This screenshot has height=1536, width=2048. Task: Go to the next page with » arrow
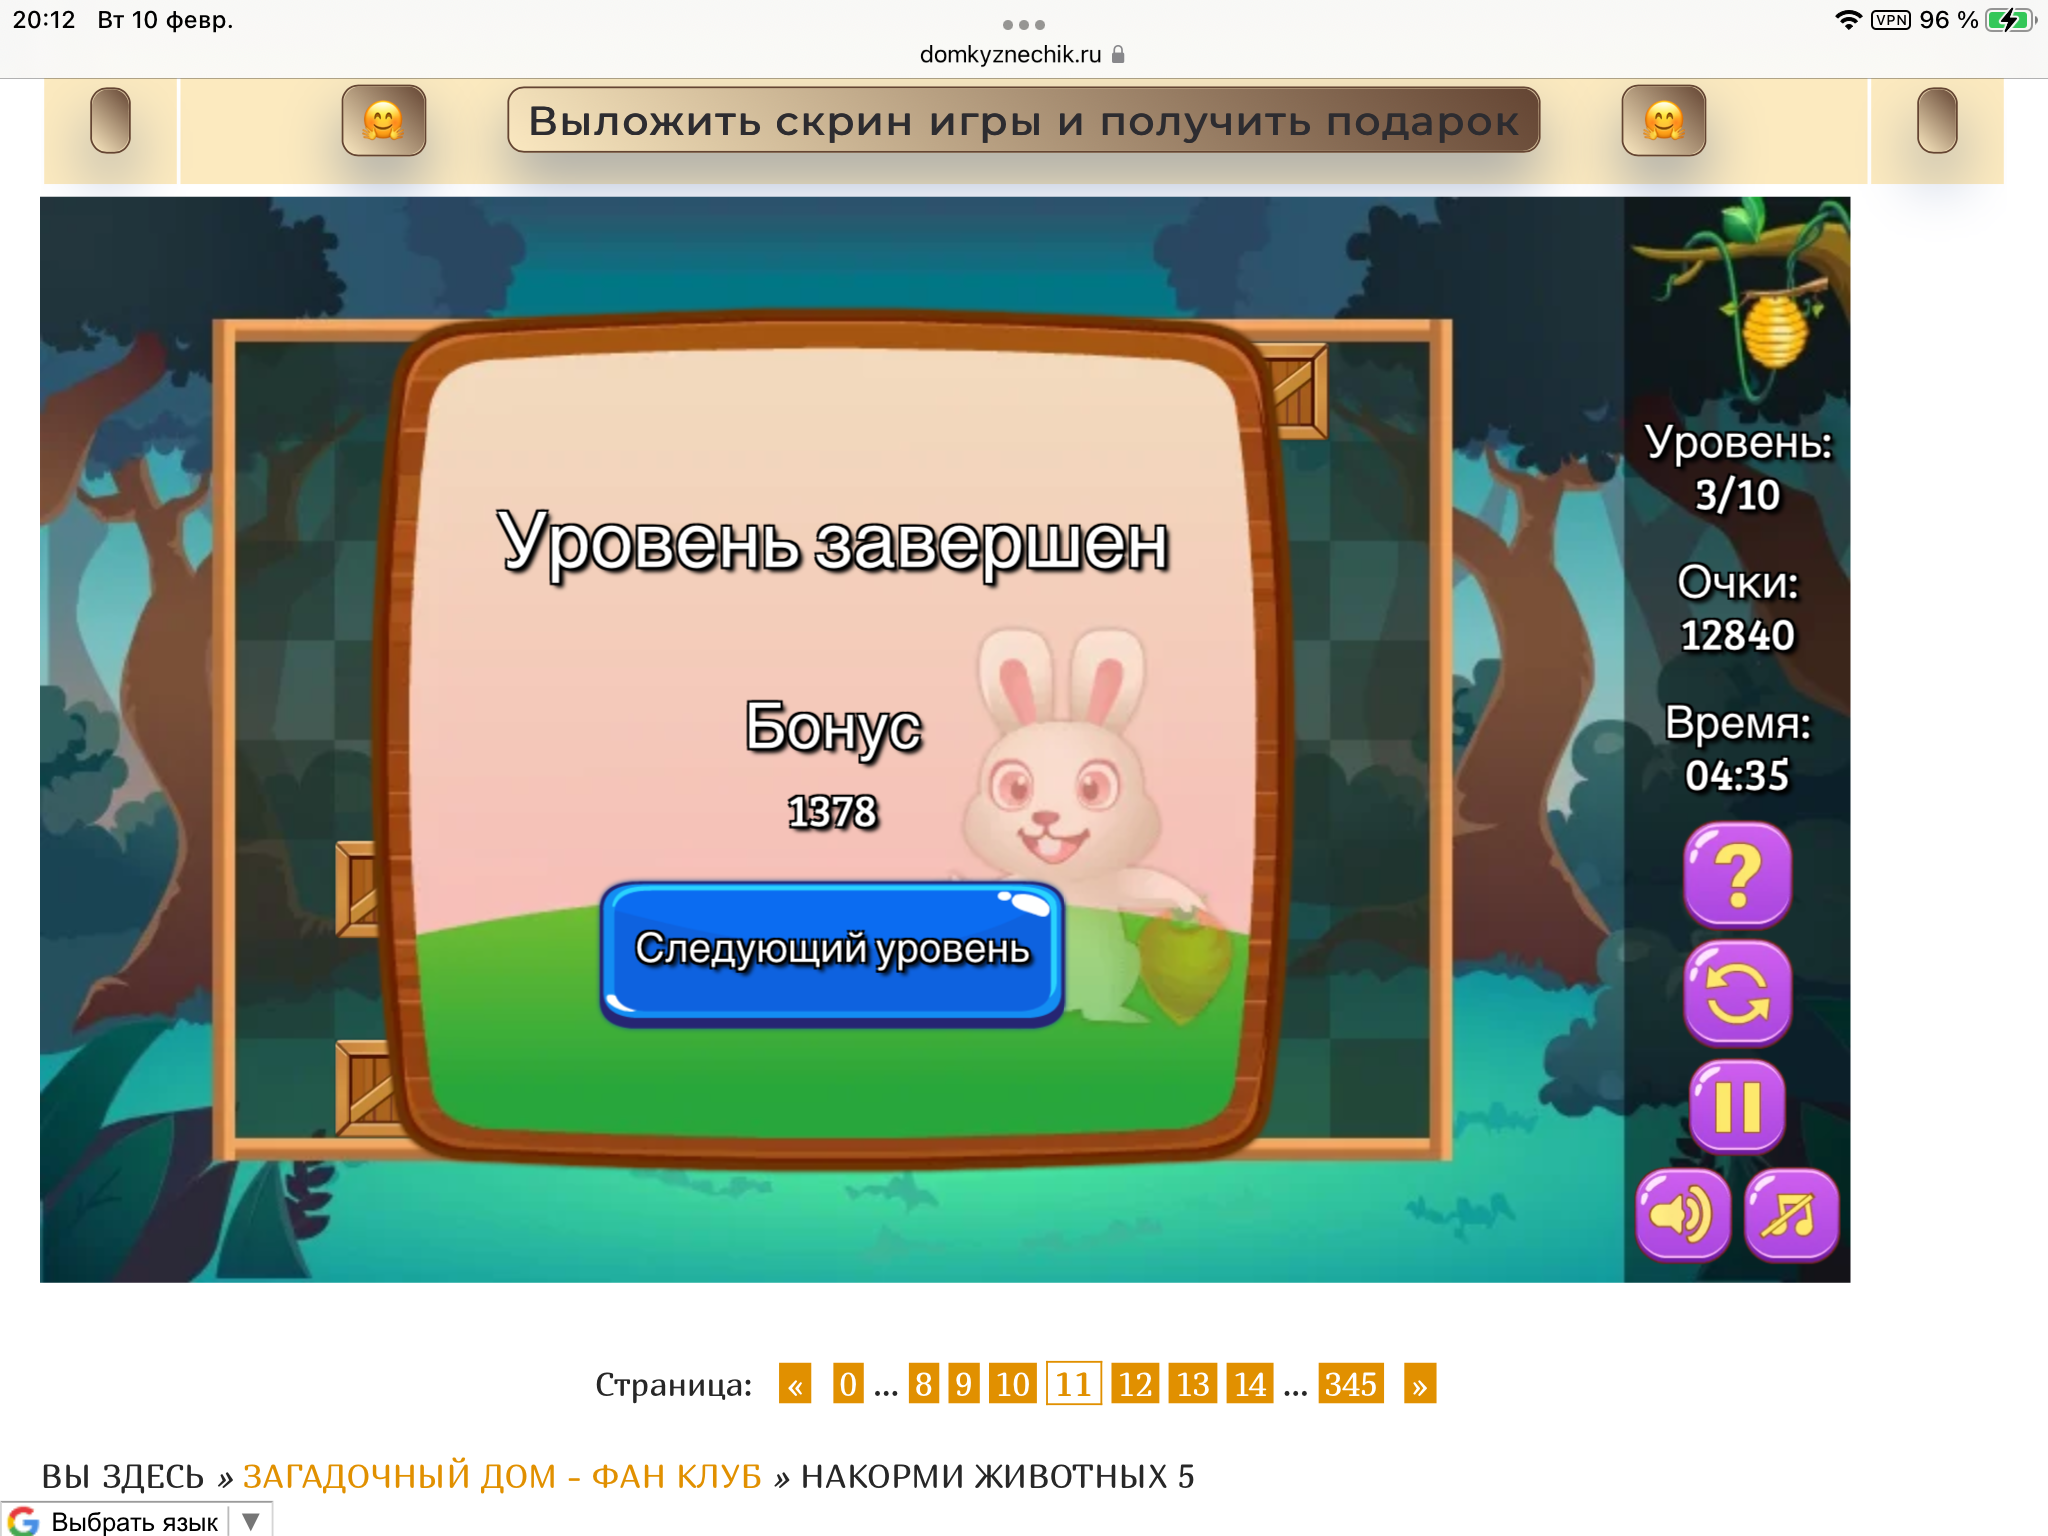pyautogui.click(x=1419, y=1384)
